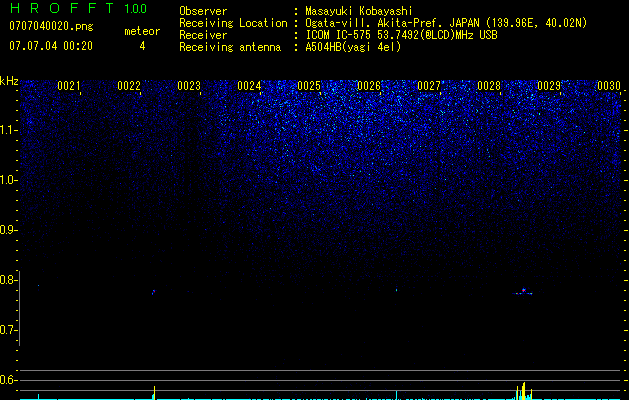This screenshot has height=400, width=629.
Task: Select the file name 0707040020.png
Action: click(51, 27)
